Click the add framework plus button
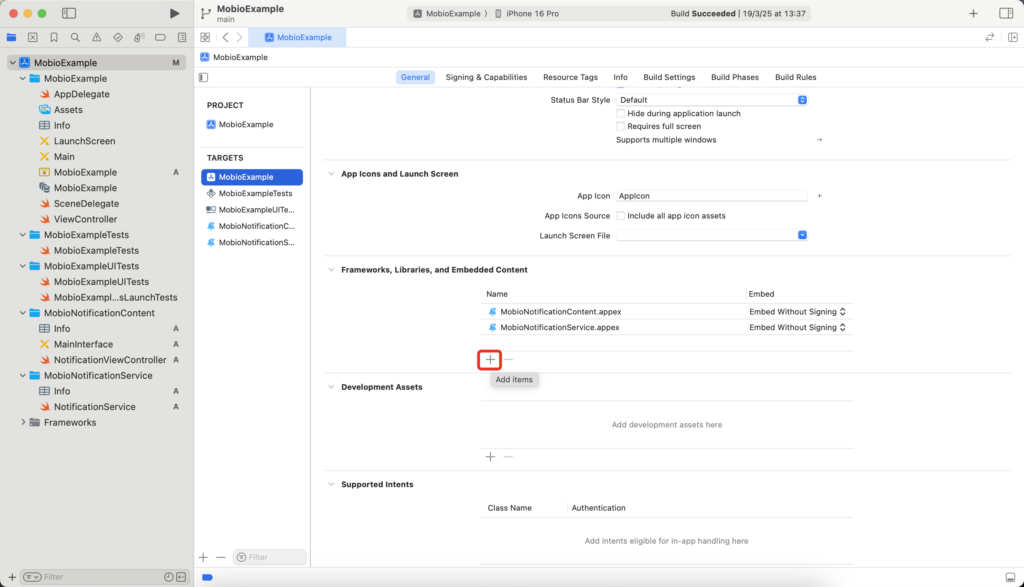The width and height of the screenshot is (1024, 587). click(x=490, y=359)
